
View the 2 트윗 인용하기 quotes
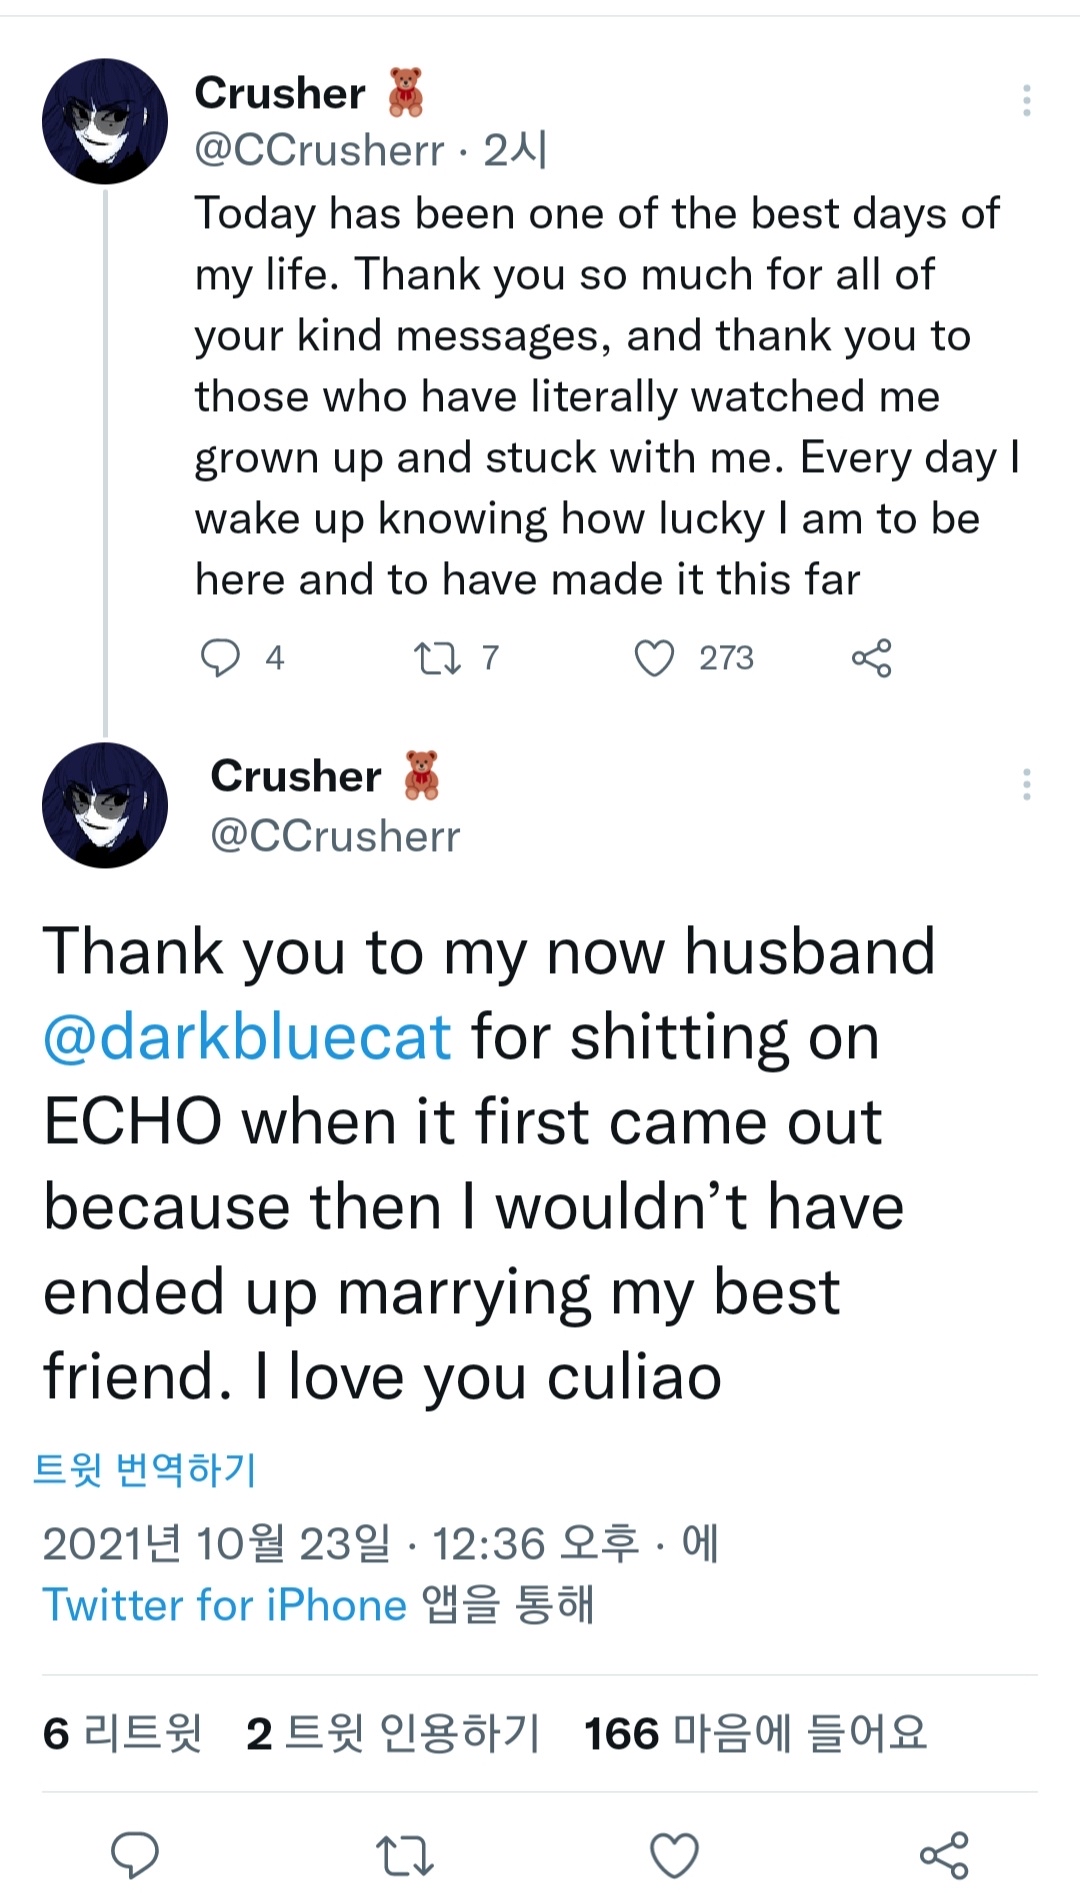(x=392, y=1733)
